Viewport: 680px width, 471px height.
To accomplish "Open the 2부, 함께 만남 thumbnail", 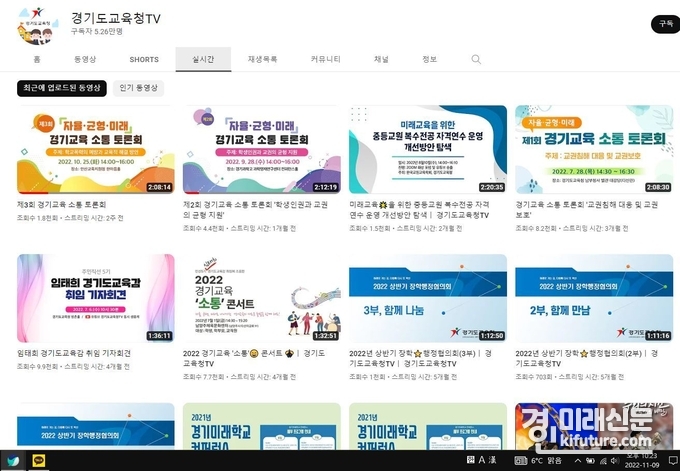I will pyautogui.click(x=594, y=298).
